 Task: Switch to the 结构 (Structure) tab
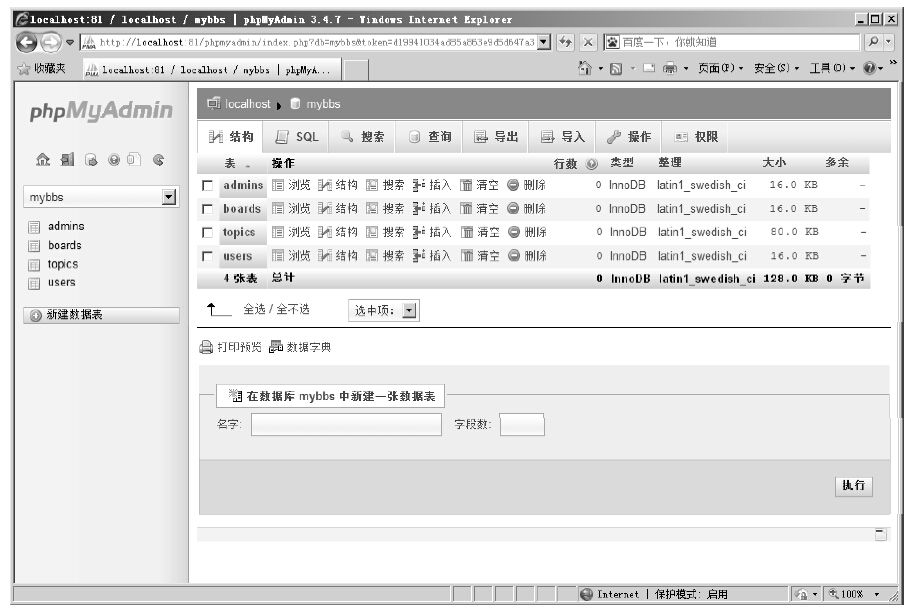(x=231, y=137)
